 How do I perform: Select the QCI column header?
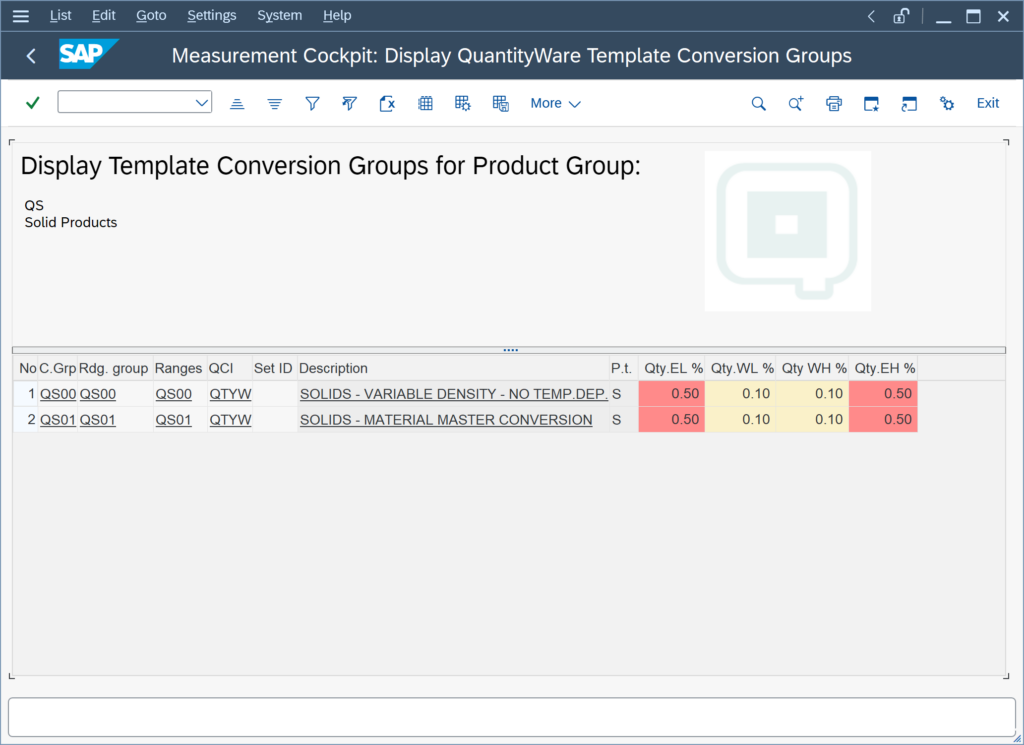pos(230,368)
